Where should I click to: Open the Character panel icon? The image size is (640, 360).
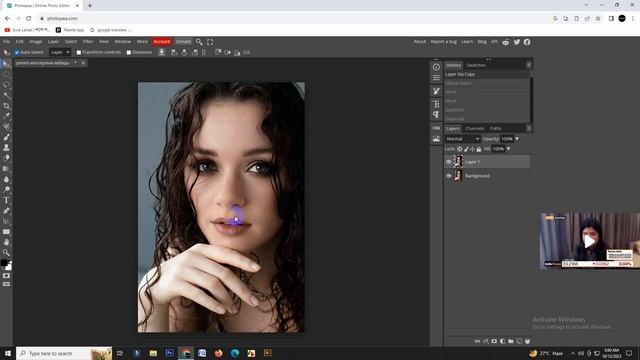point(436,104)
